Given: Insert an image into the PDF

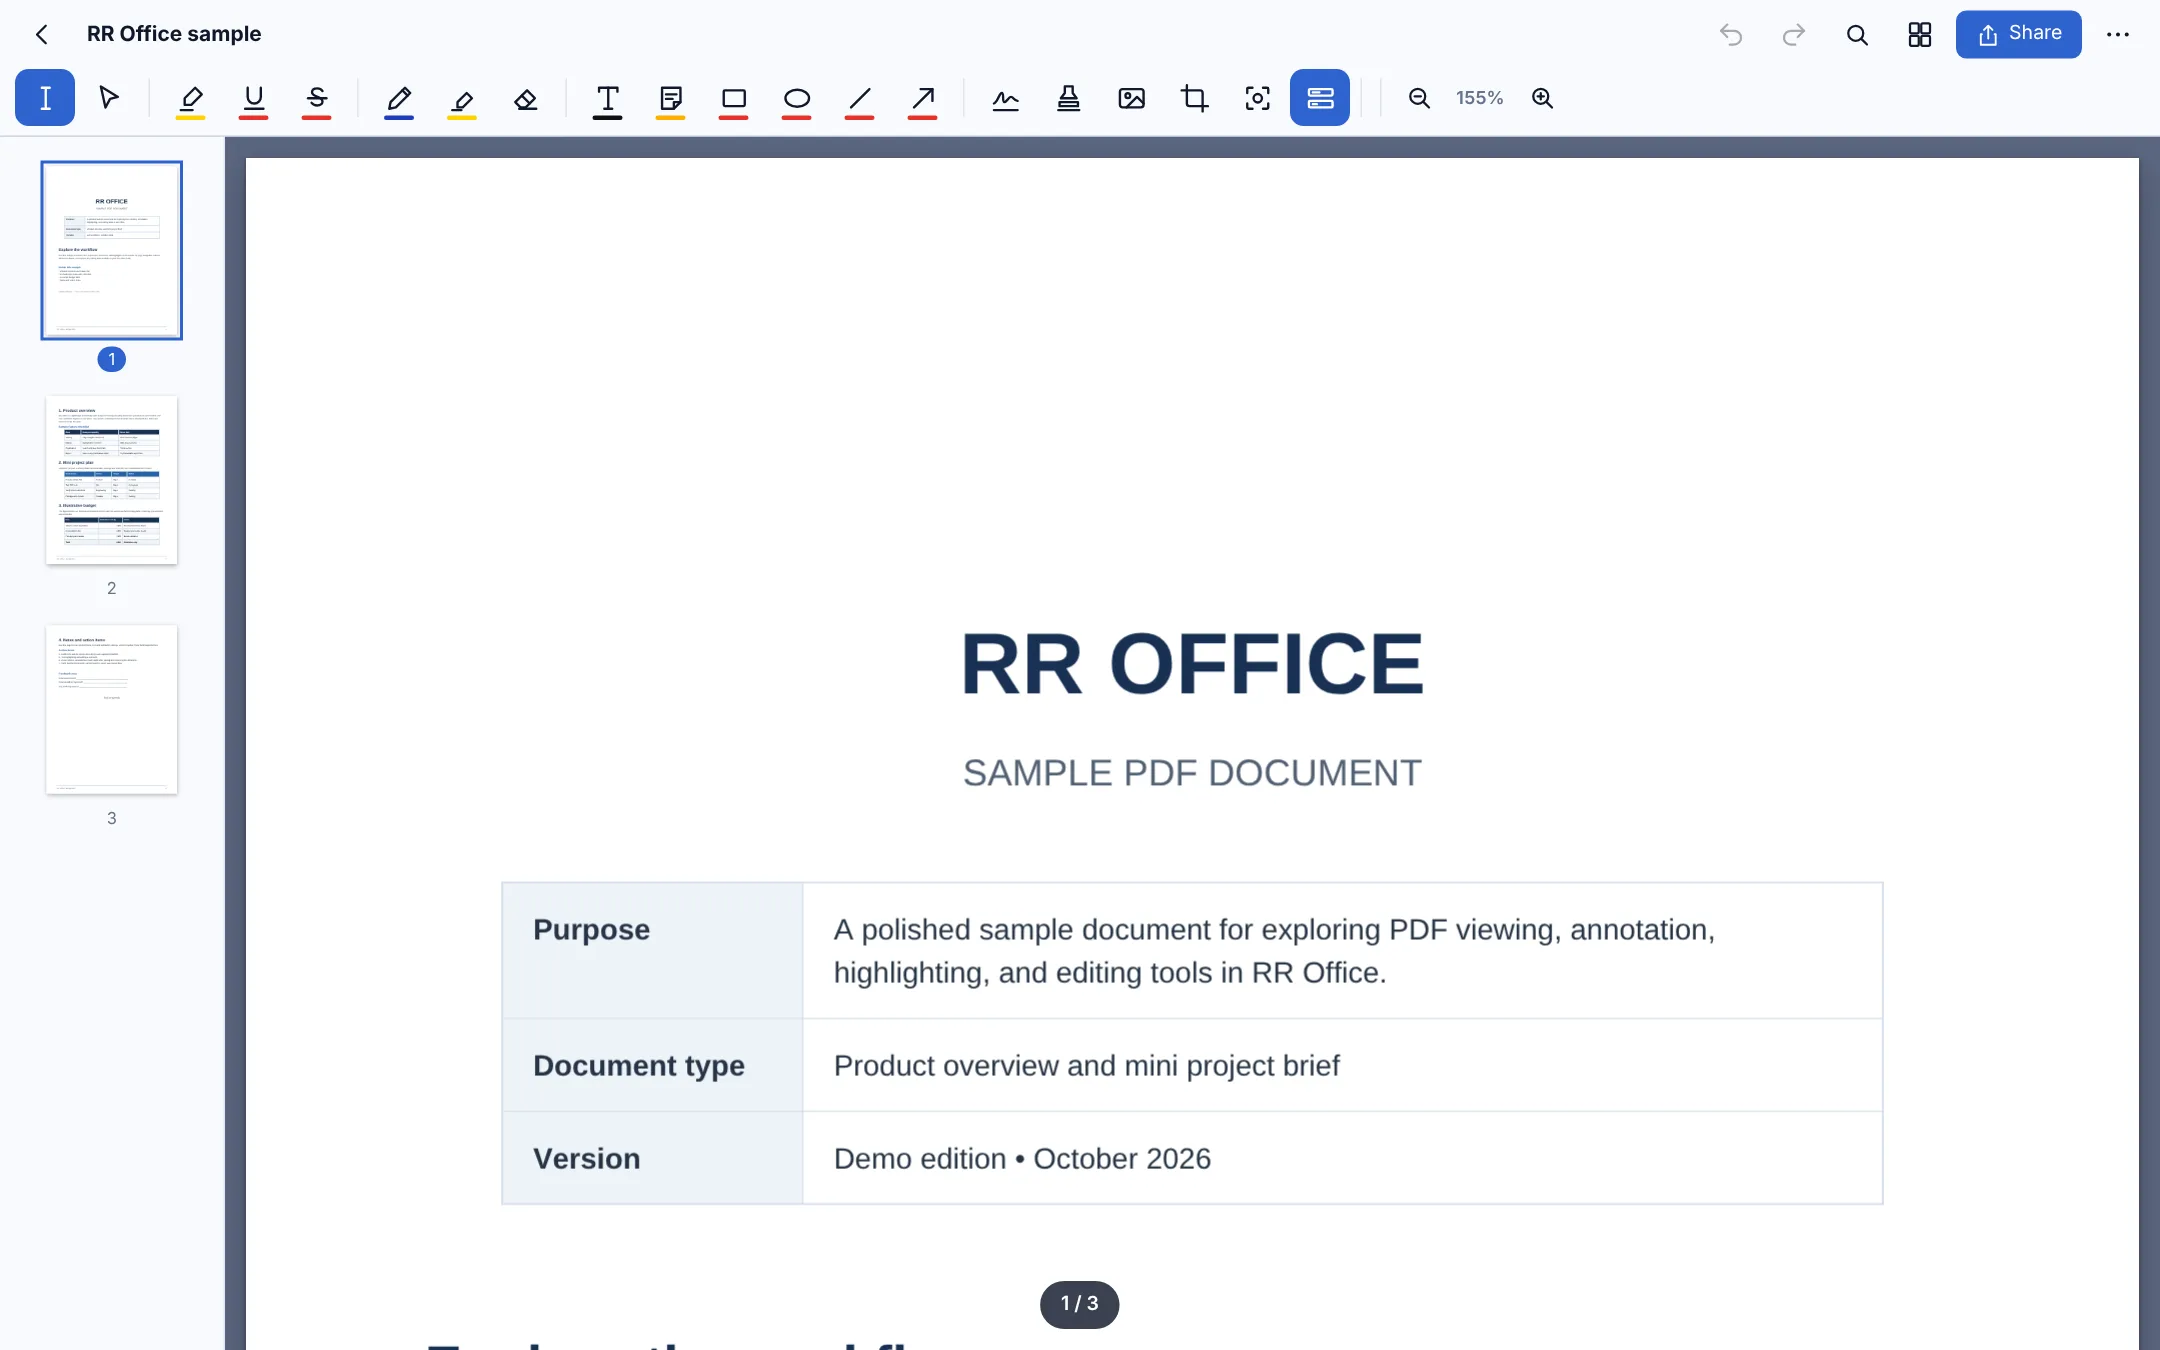Looking at the screenshot, I should (1131, 98).
